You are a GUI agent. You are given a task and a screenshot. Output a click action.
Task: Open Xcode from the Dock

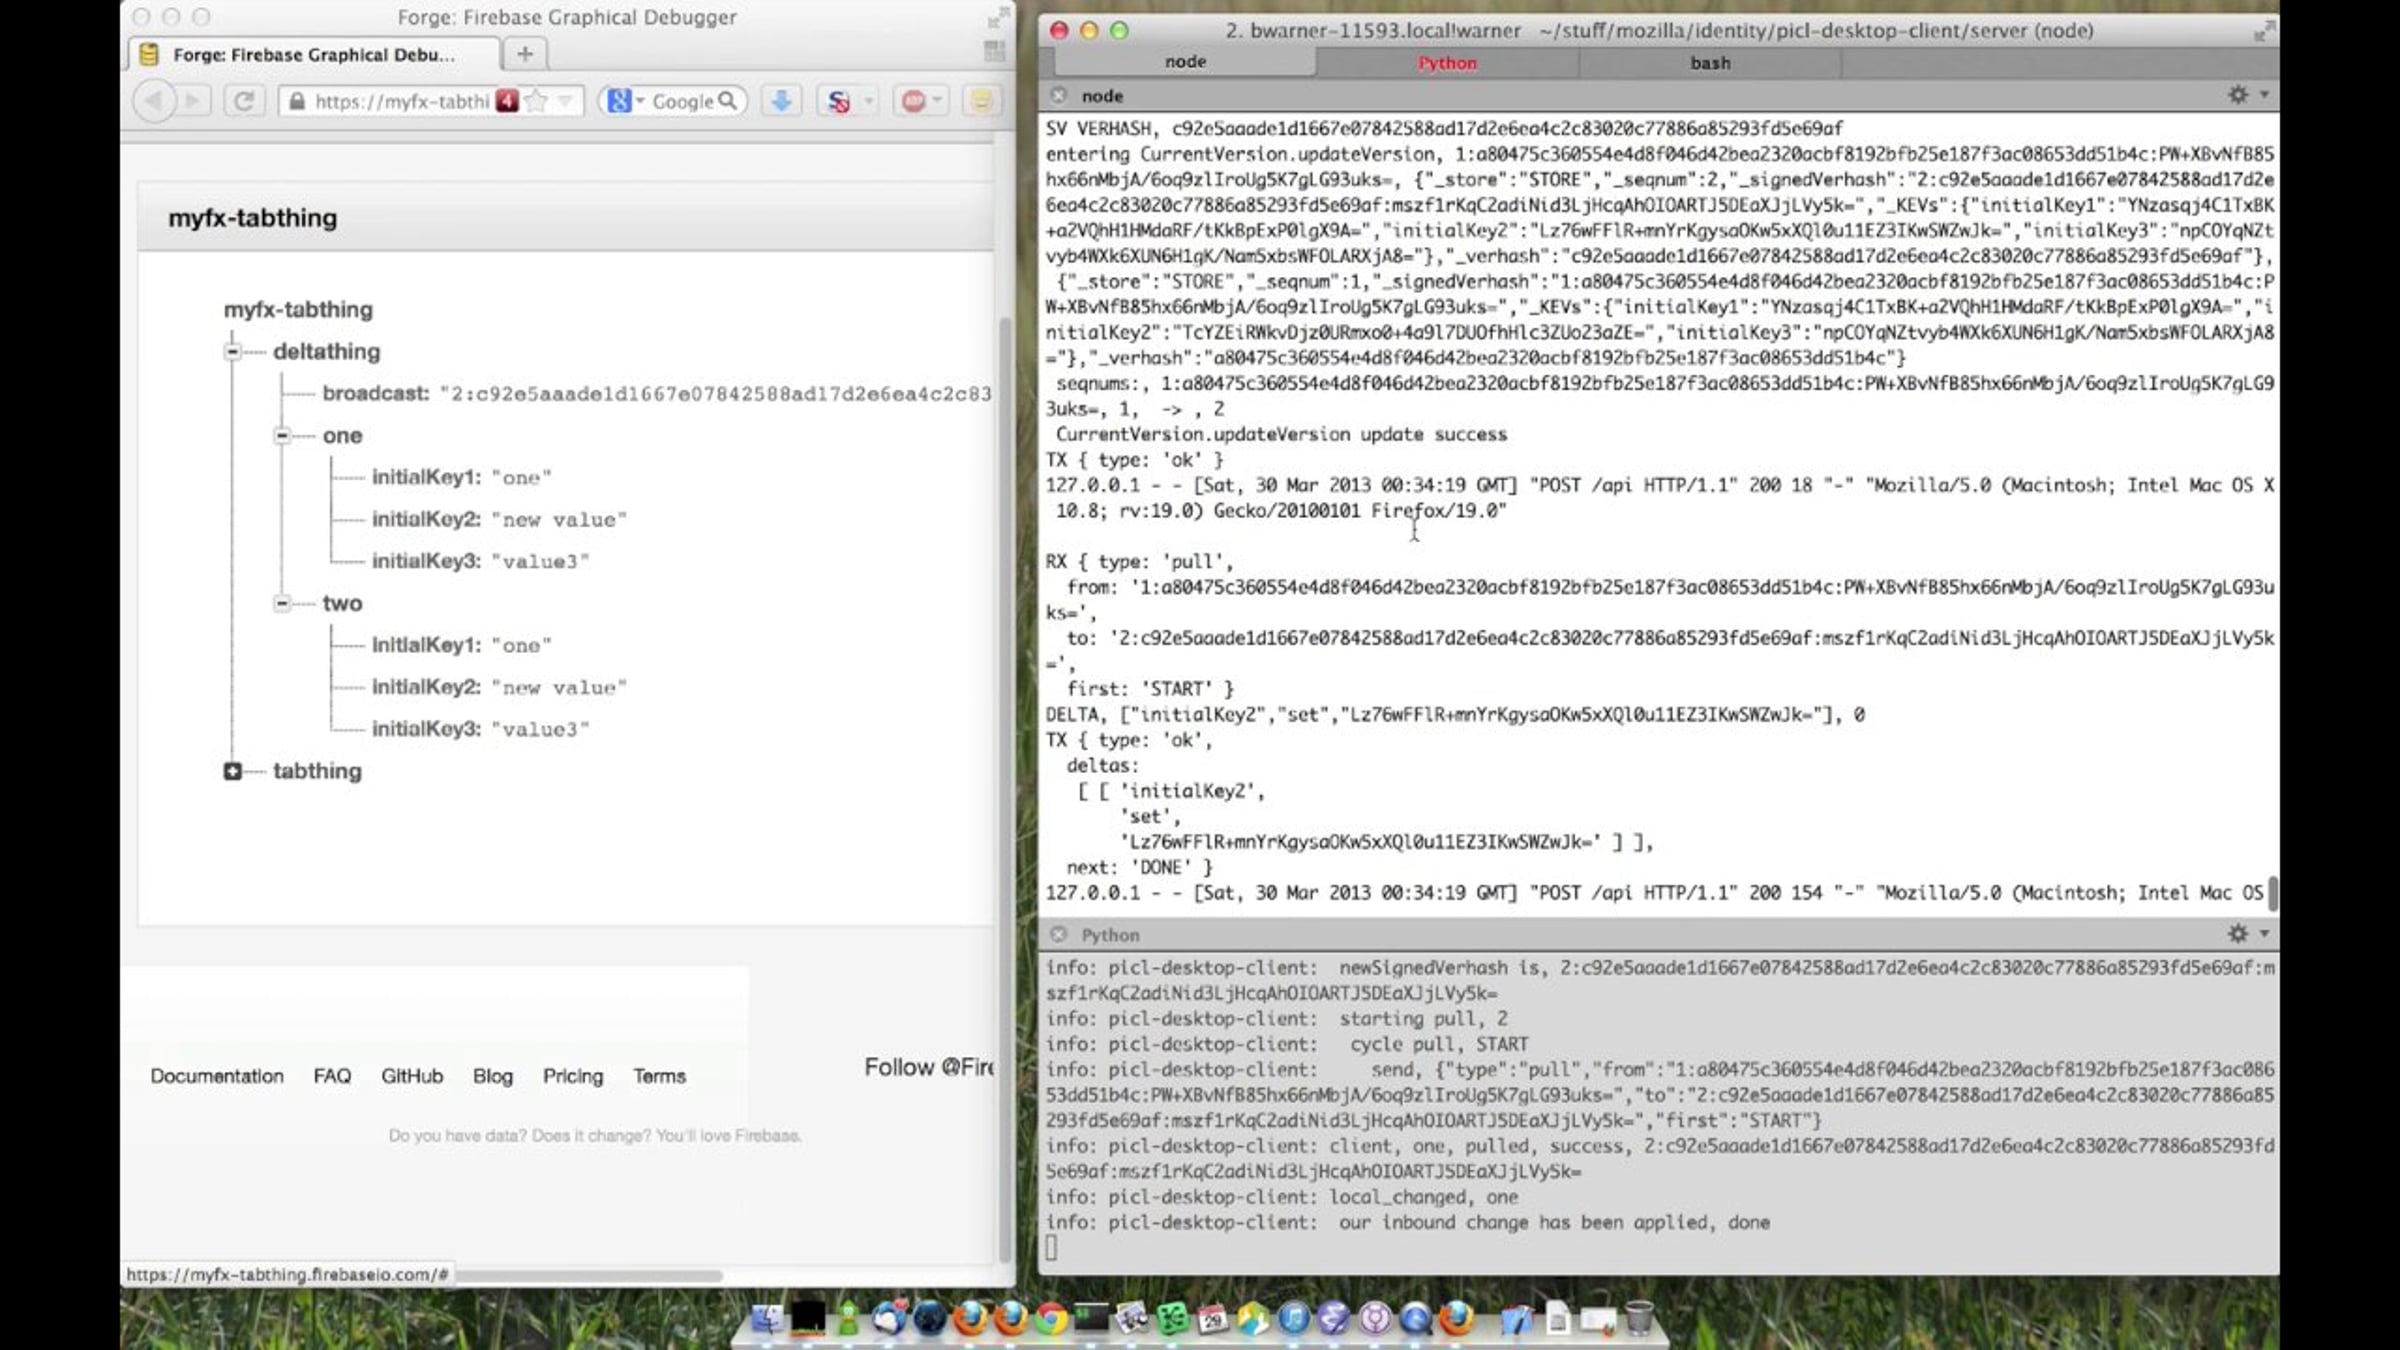tap(1516, 1319)
